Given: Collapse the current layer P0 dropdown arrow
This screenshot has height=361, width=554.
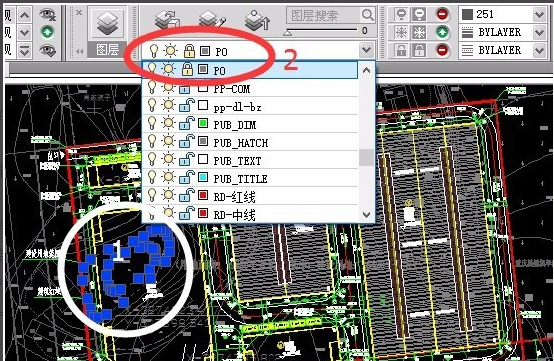Looking at the screenshot, I should (366, 50).
